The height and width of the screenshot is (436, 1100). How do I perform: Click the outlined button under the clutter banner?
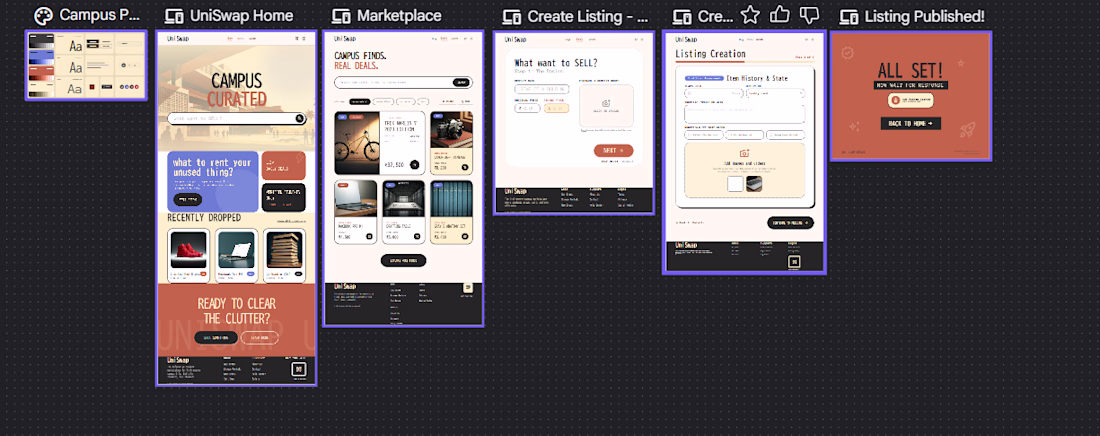[x=260, y=338]
